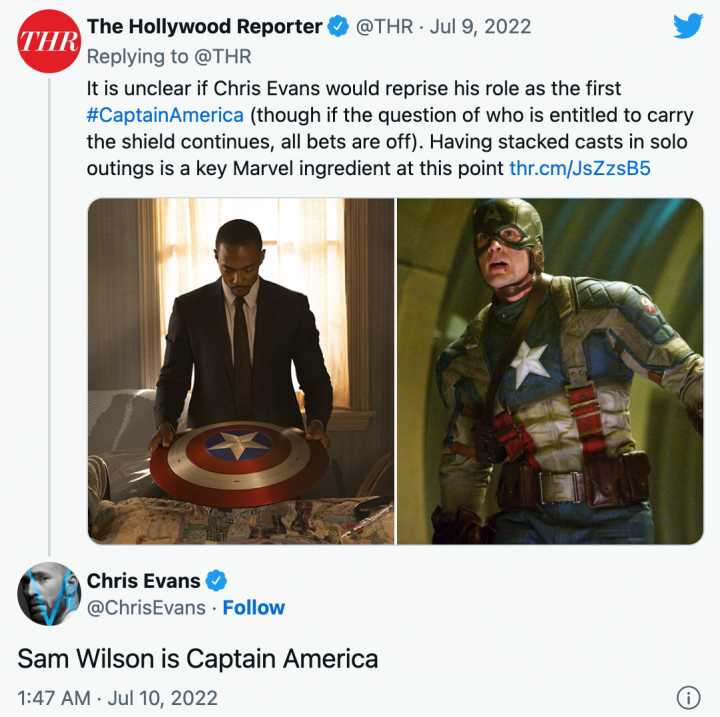The image size is (720, 717).
Task: Click the @ChrisEvans handle
Action: tap(146, 608)
